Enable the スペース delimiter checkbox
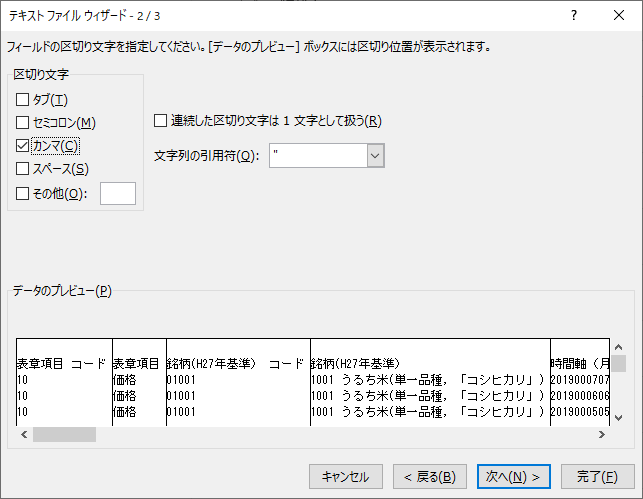This screenshot has height=499, width=643. [x=23, y=169]
